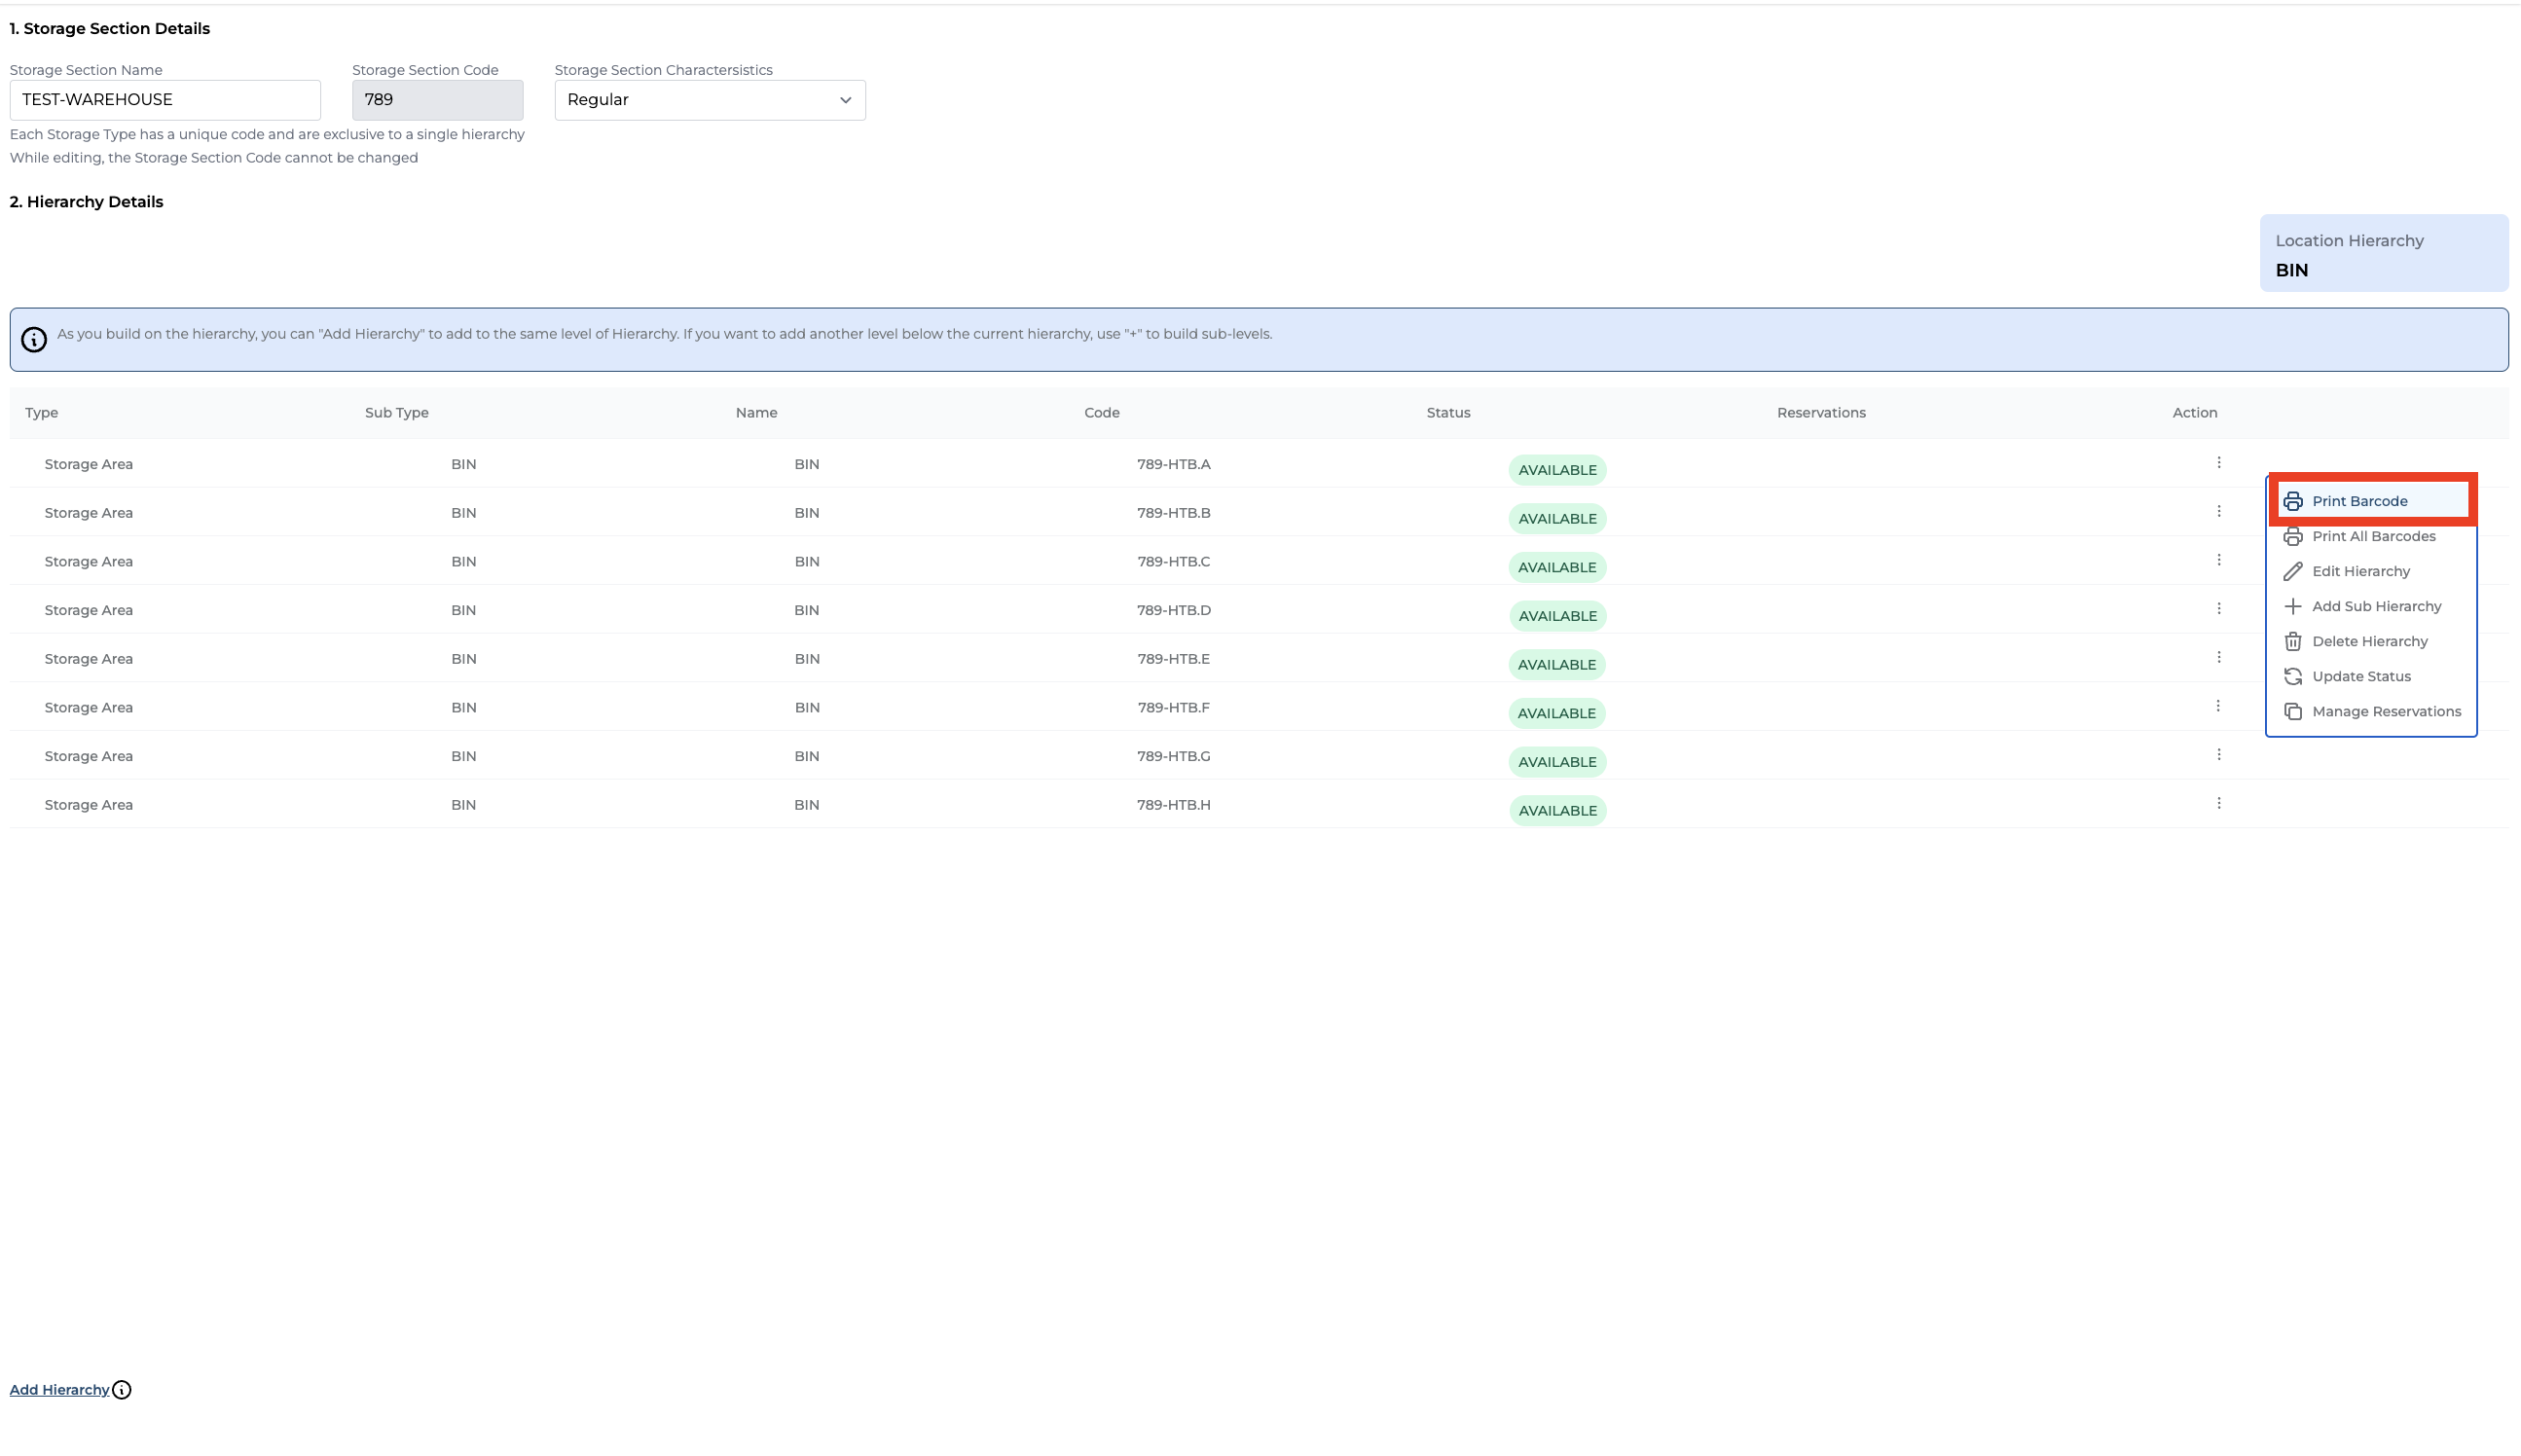
Task: Open kebab menu for 789-HTB.E row
Action: pyautogui.click(x=2218, y=657)
